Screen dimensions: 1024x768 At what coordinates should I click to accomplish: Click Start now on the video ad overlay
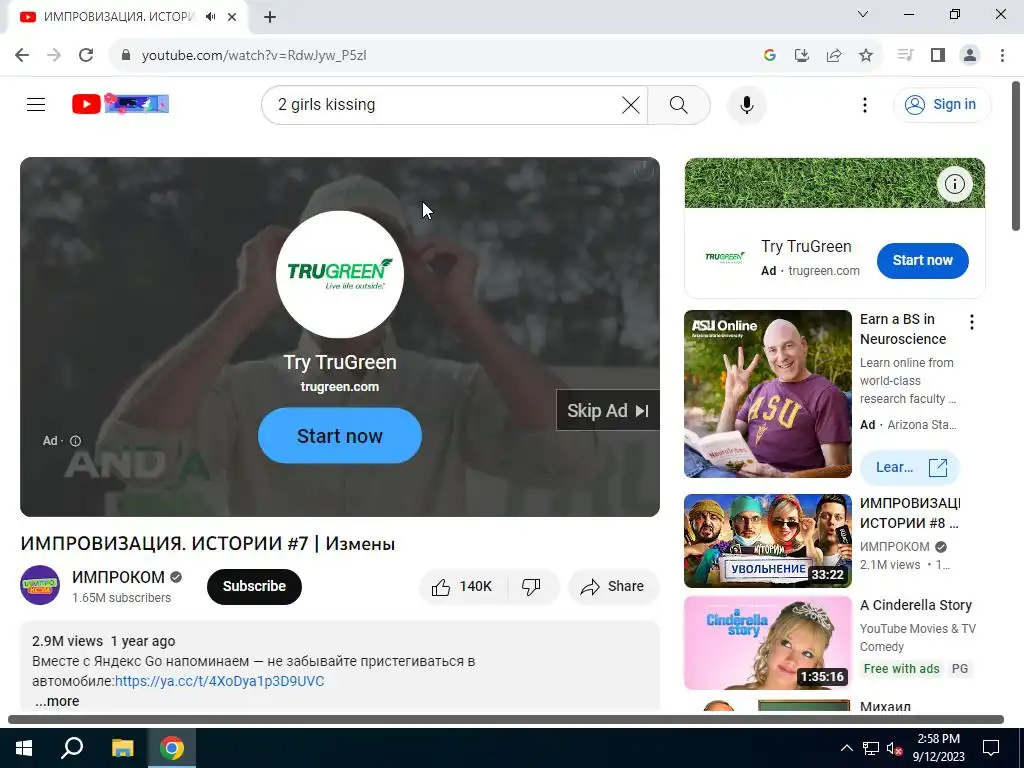[x=340, y=436]
